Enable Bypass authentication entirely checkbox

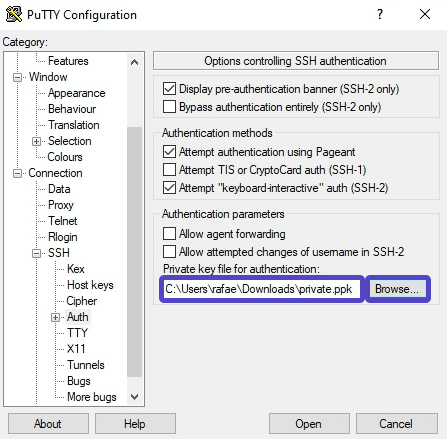click(169, 107)
